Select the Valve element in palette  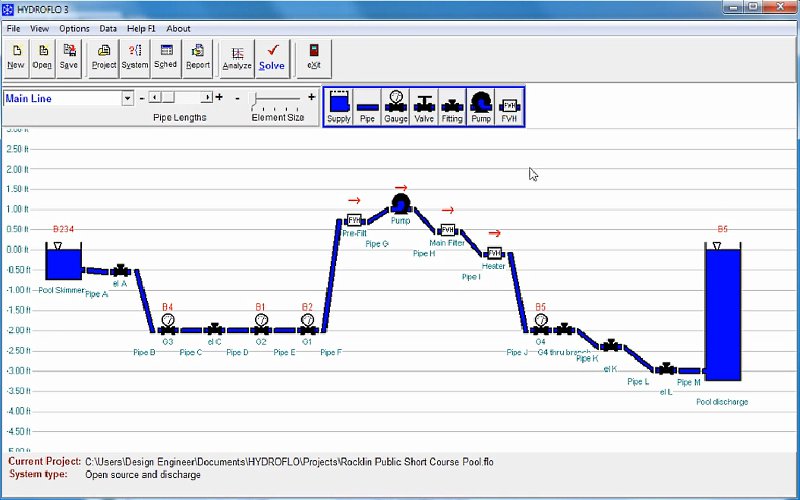(x=424, y=107)
